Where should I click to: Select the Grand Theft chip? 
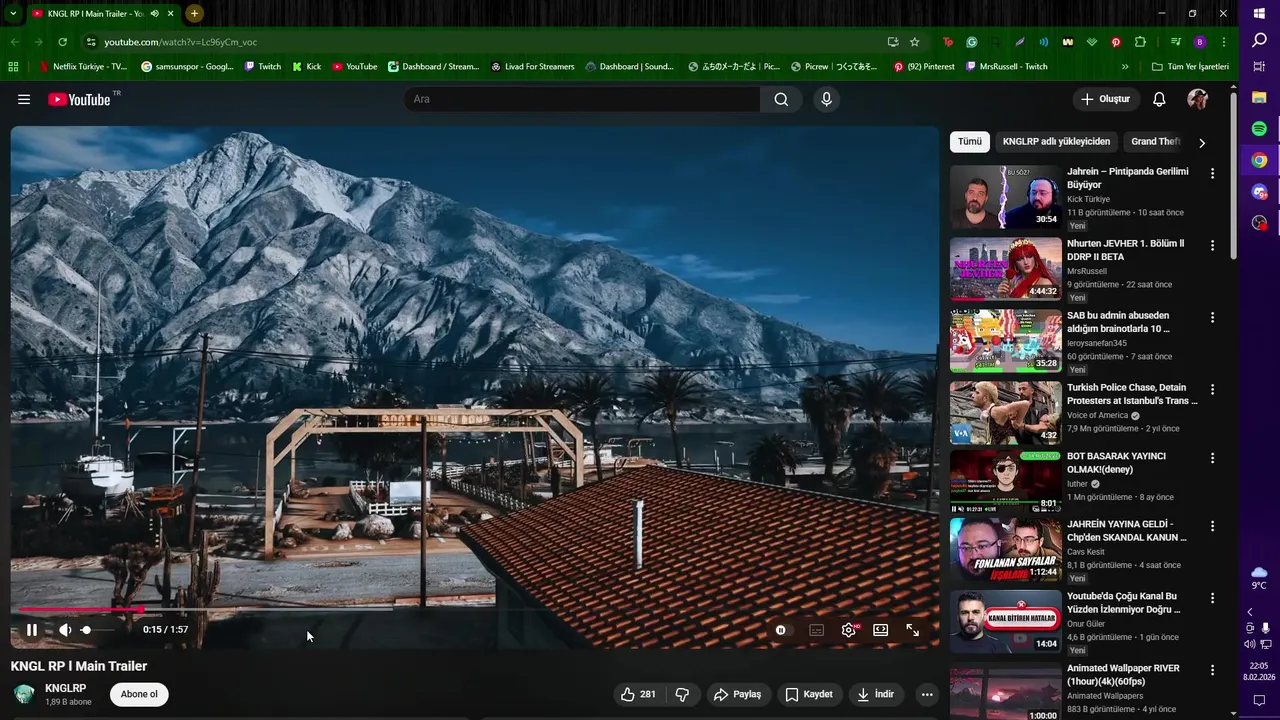coord(1156,141)
